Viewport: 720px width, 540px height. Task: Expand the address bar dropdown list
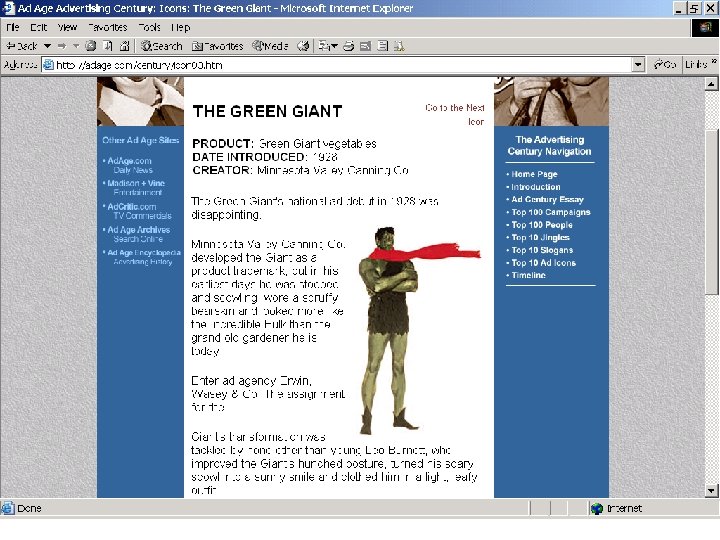click(638, 65)
